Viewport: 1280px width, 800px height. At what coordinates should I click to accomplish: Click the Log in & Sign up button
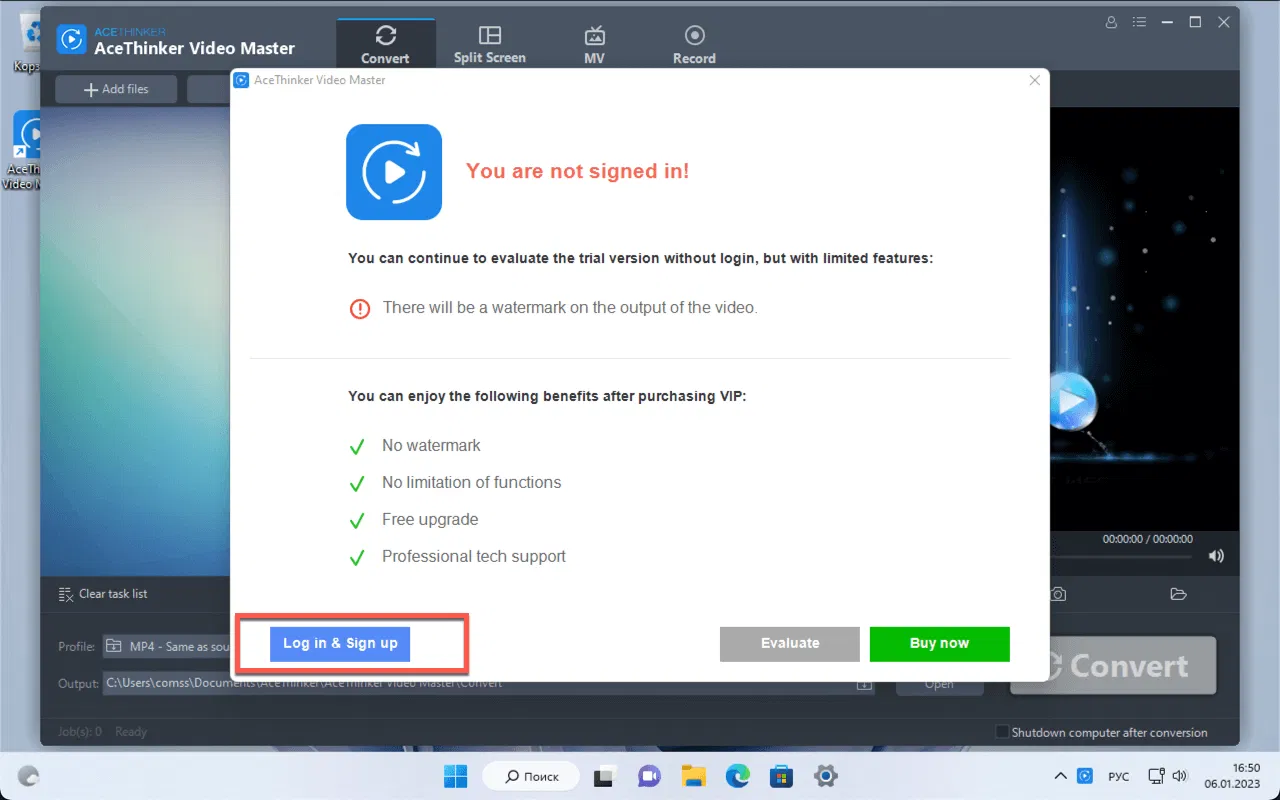(340, 643)
